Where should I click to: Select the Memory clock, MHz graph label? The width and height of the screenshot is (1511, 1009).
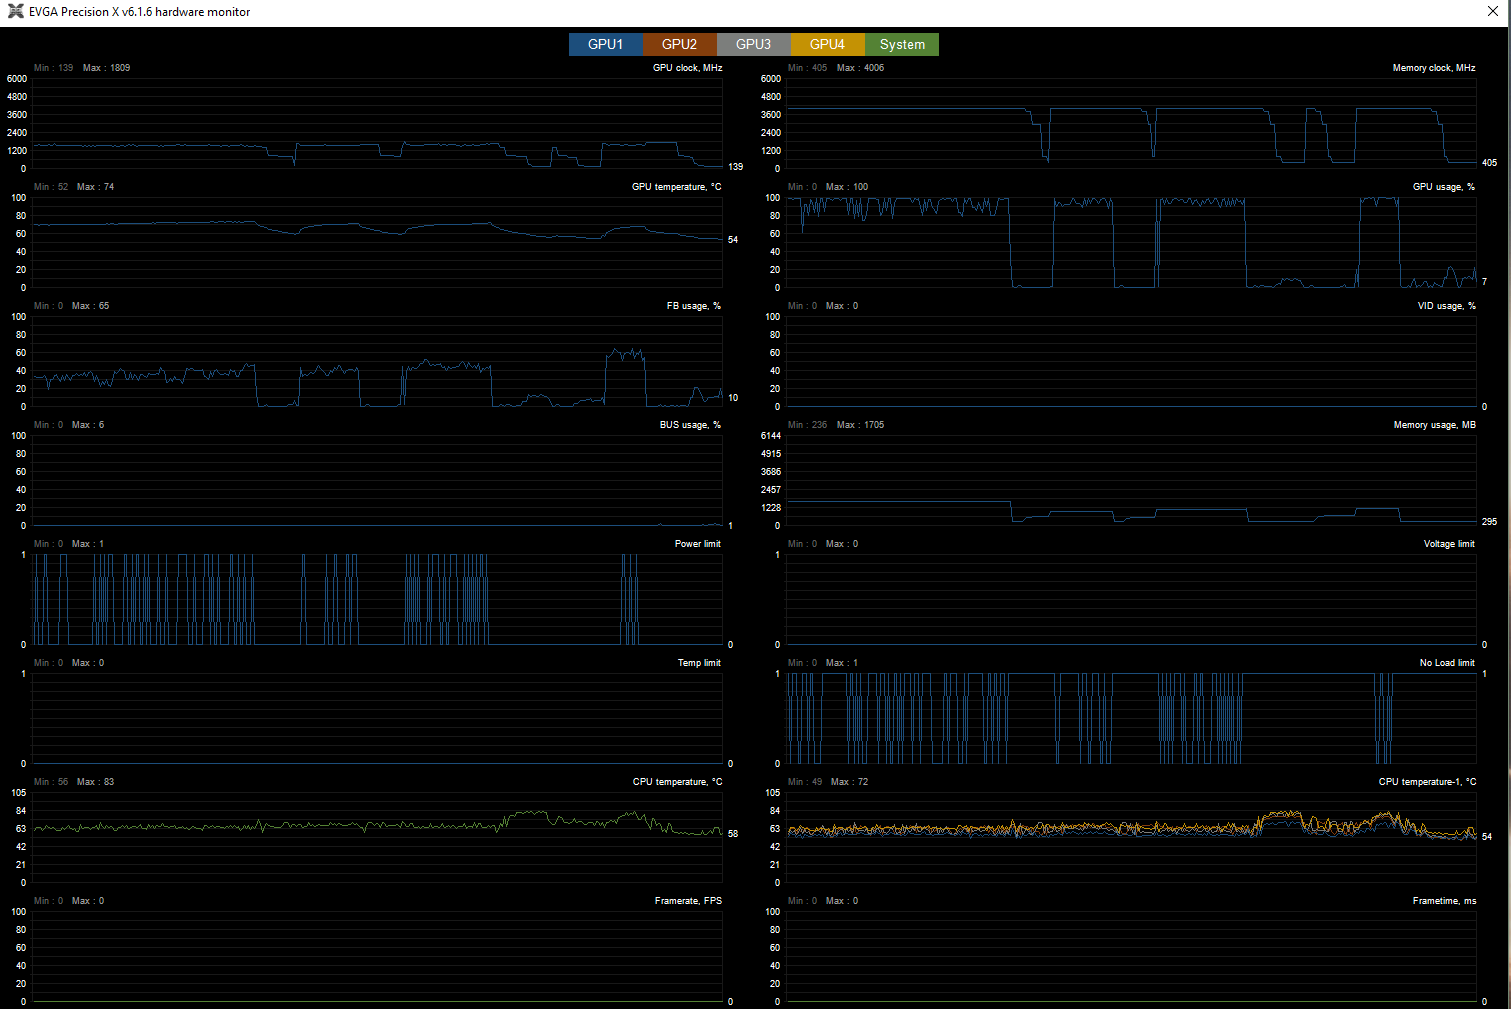click(x=1434, y=68)
